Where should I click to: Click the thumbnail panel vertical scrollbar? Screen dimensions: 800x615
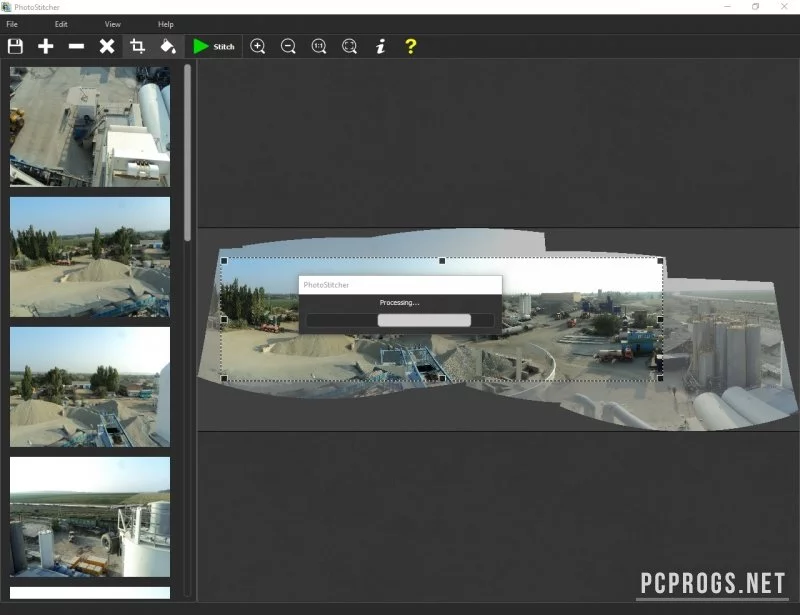pyautogui.click(x=187, y=152)
